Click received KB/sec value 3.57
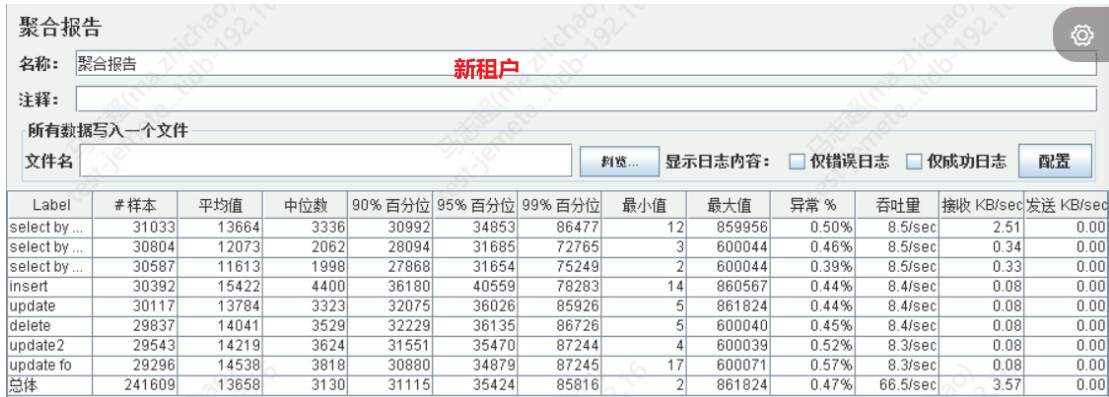Screen dimensions: 1109x397 click(x=1008, y=386)
